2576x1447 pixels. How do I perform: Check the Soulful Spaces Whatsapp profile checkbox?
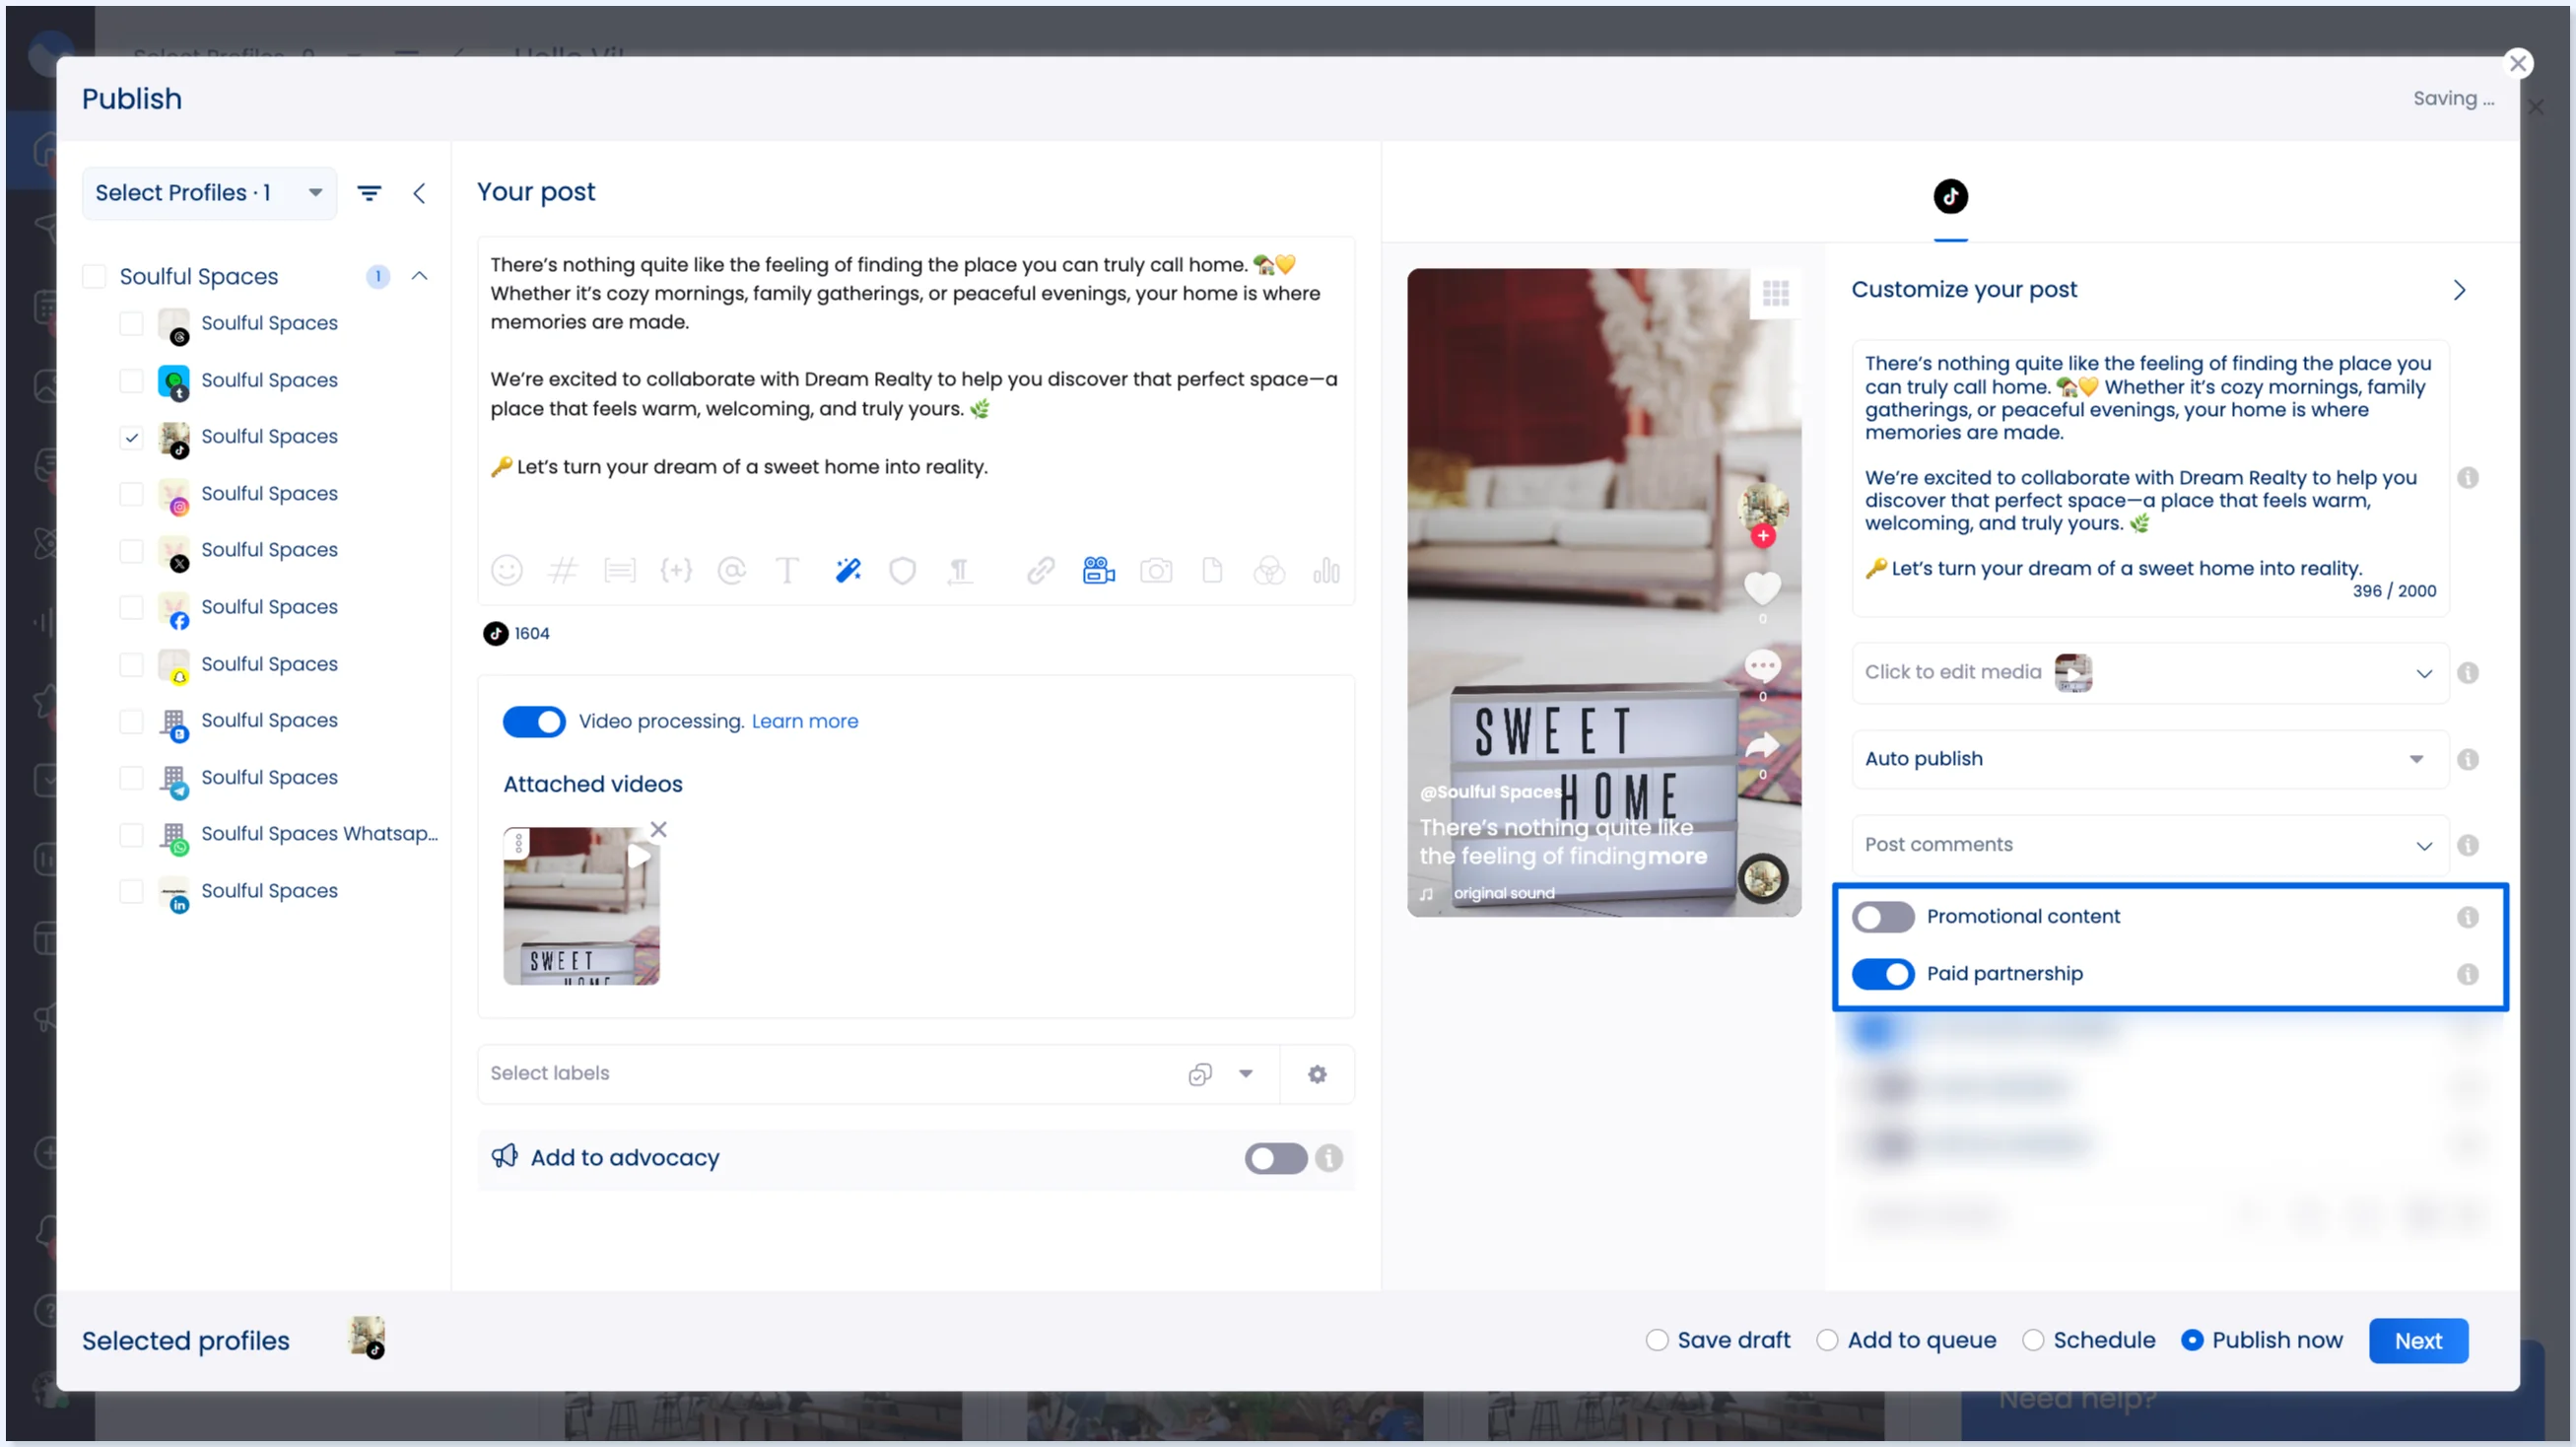(x=131, y=834)
